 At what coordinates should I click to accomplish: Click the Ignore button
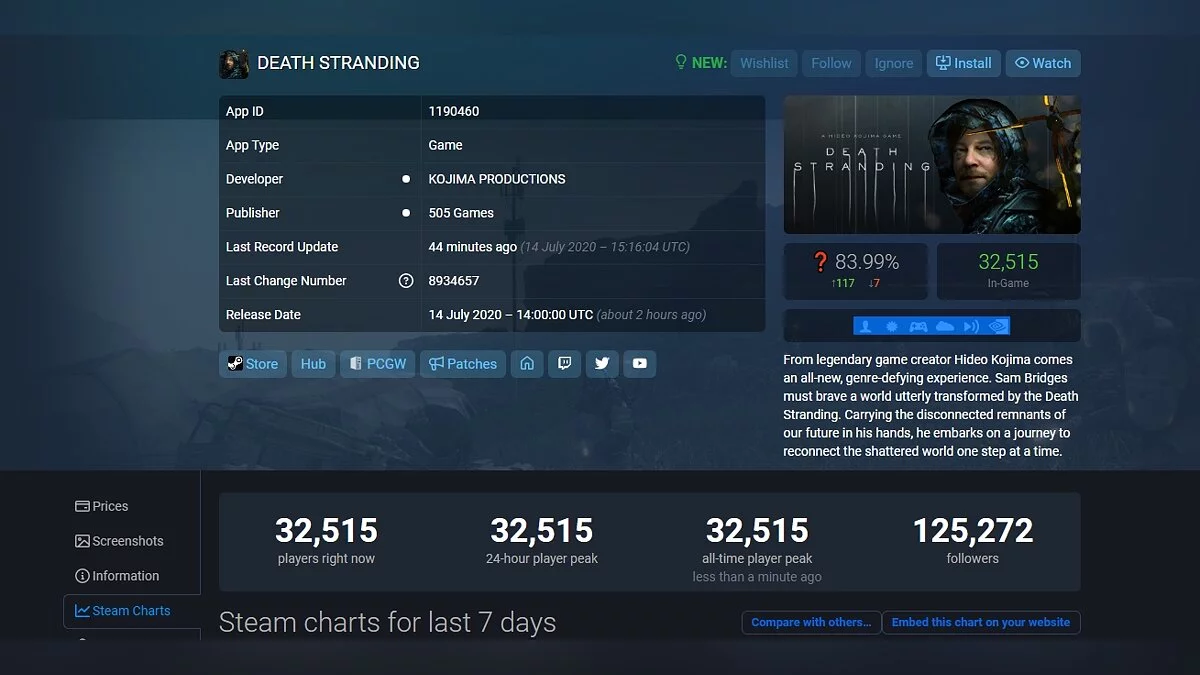click(x=894, y=63)
